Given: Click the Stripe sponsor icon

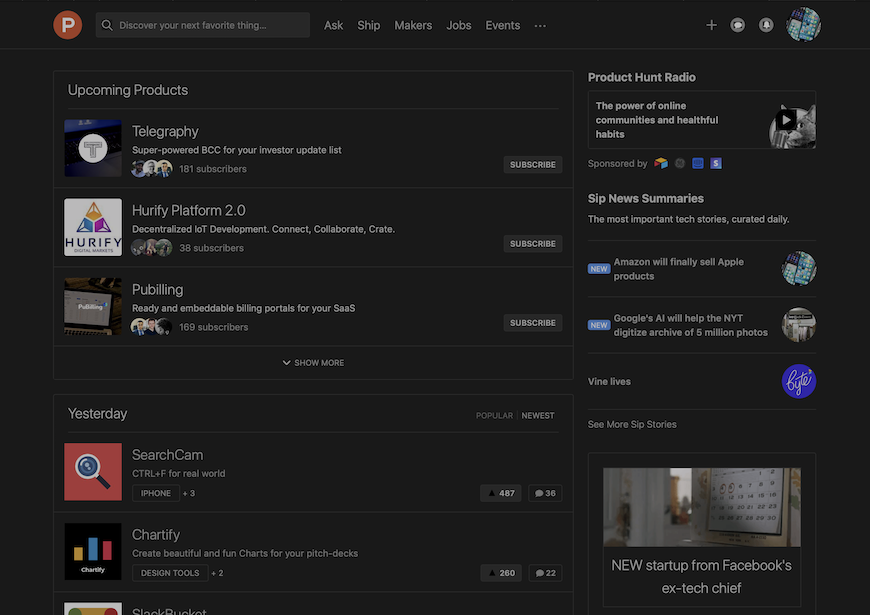Looking at the screenshot, I should pos(716,162).
